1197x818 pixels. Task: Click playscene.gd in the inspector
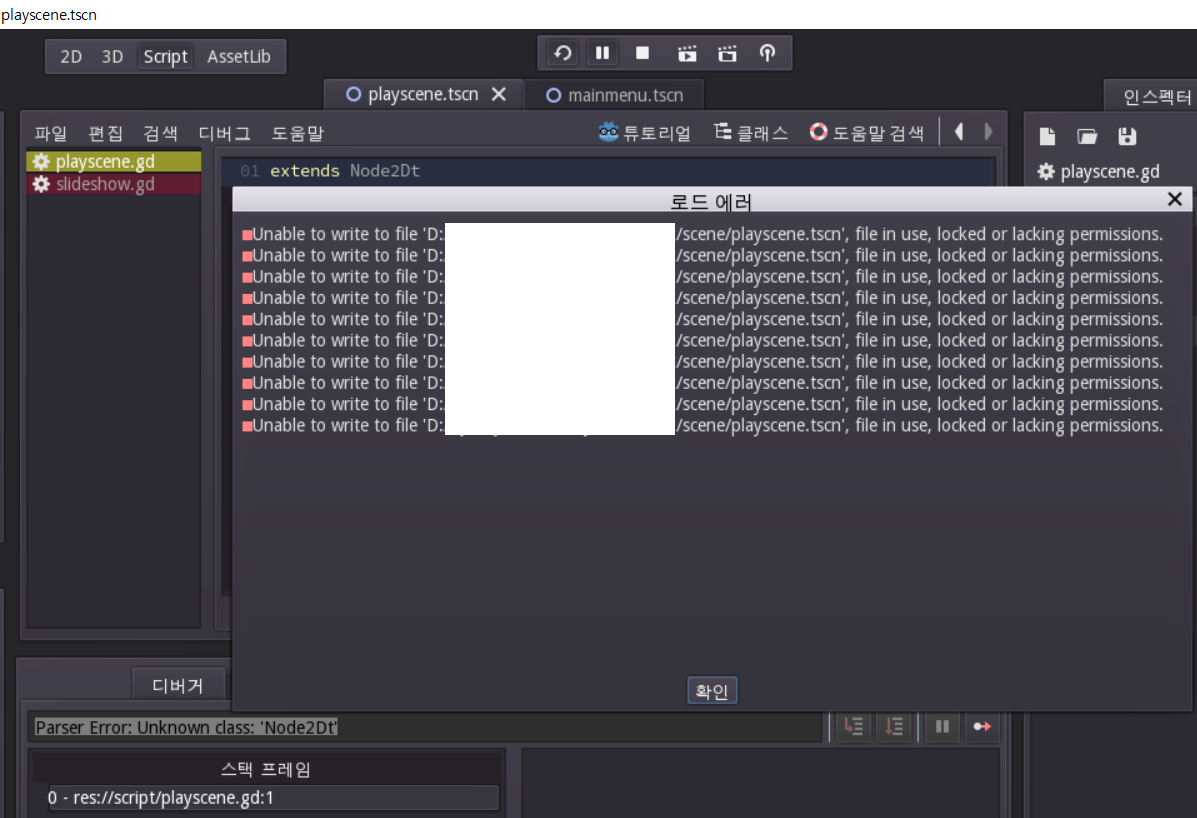(1098, 172)
